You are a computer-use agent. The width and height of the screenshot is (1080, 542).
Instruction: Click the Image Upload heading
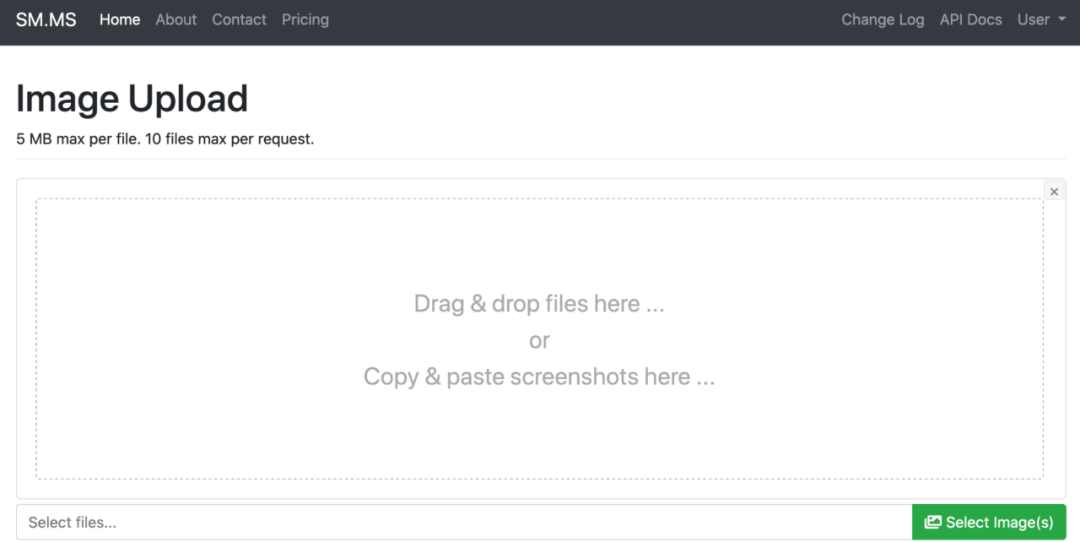click(132, 99)
